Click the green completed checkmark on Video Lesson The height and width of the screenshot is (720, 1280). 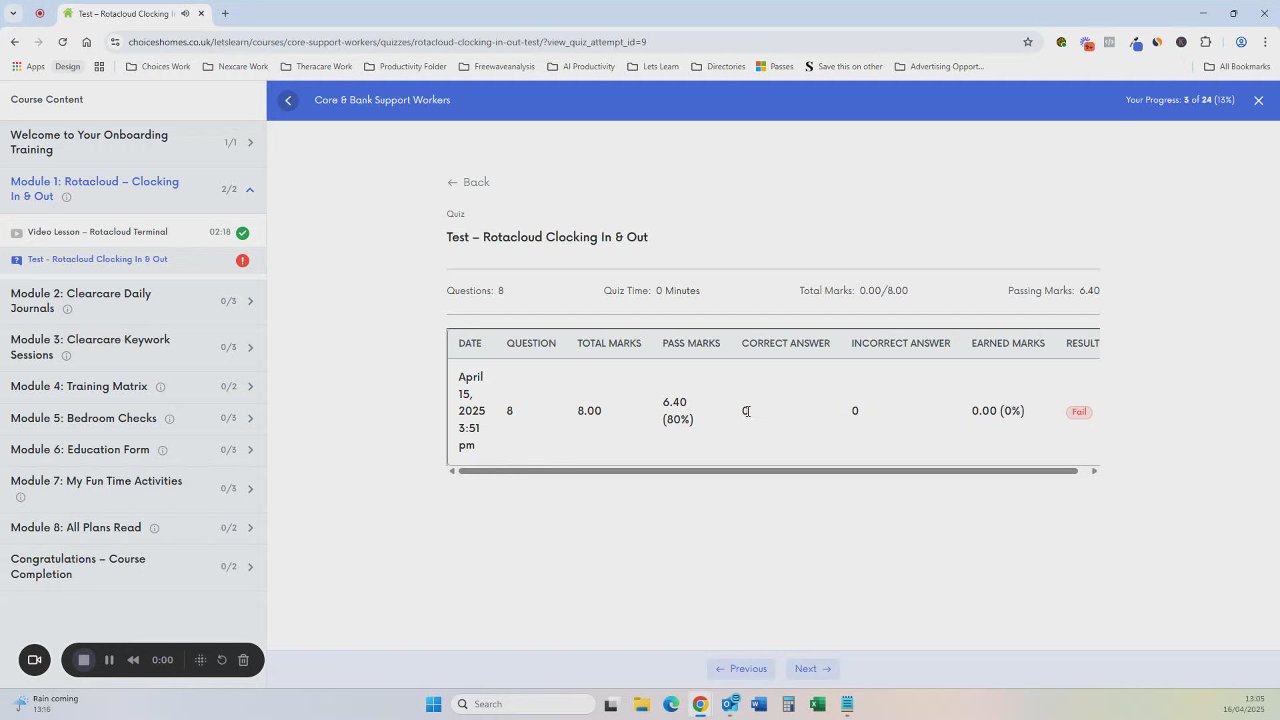(242, 233)
